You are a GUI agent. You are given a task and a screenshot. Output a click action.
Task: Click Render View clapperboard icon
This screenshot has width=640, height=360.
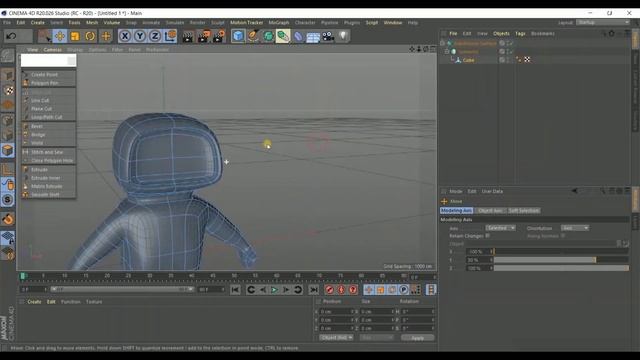pyautogui.click(x=188, y=36)
